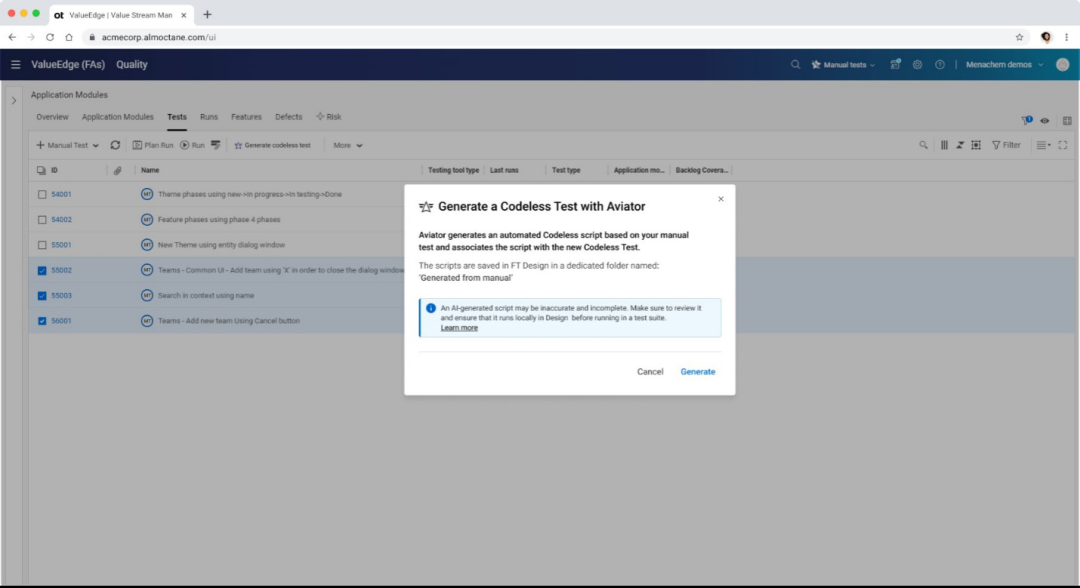Switch to the Runs tab

point(209,117)
